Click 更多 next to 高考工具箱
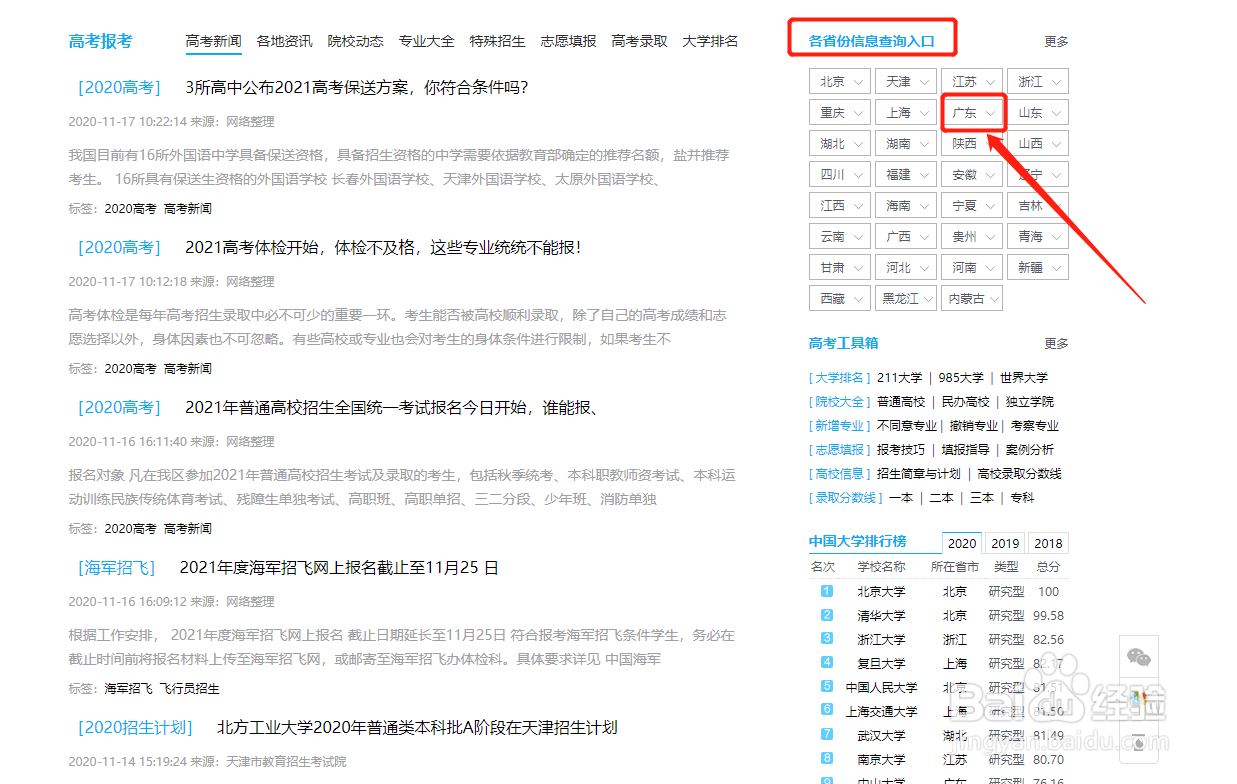 point(1056,343)
